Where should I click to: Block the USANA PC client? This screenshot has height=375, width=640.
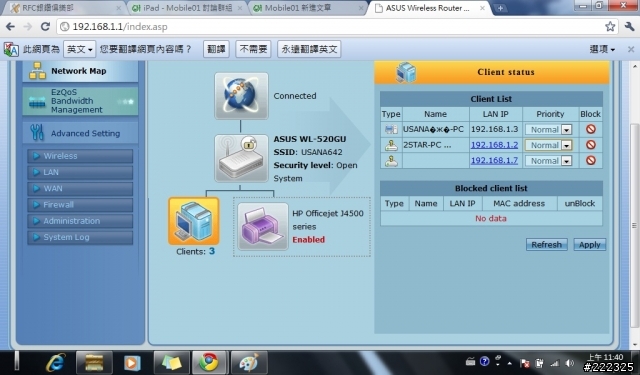coord(590,129)
